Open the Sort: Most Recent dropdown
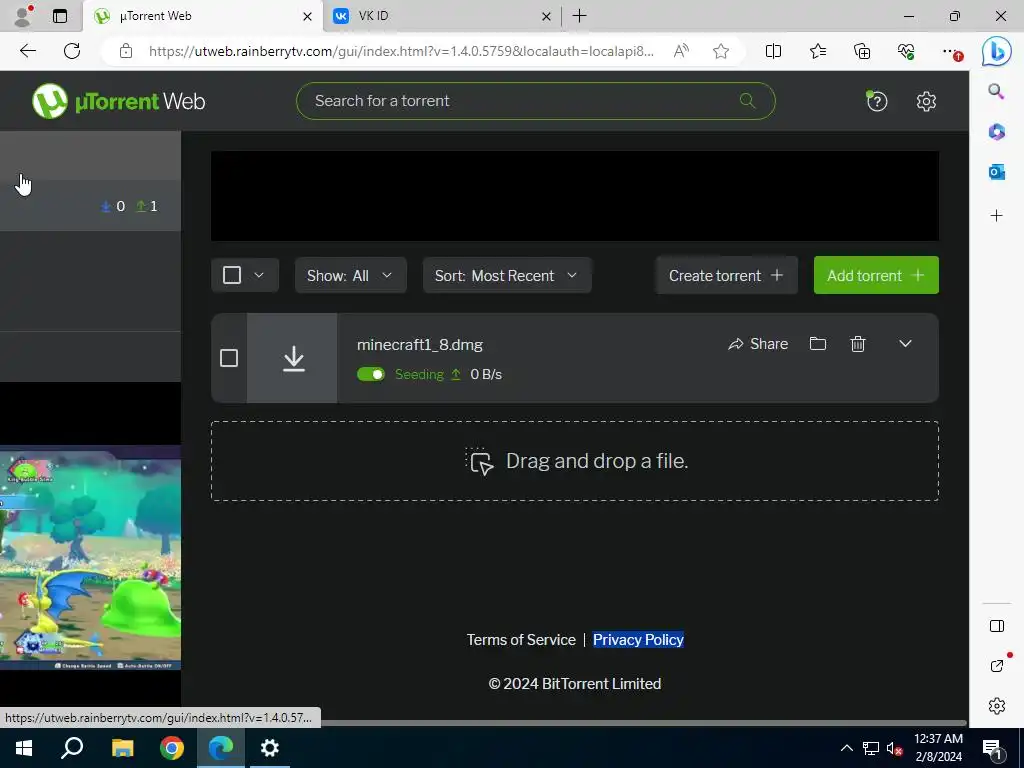 point(507,275)
